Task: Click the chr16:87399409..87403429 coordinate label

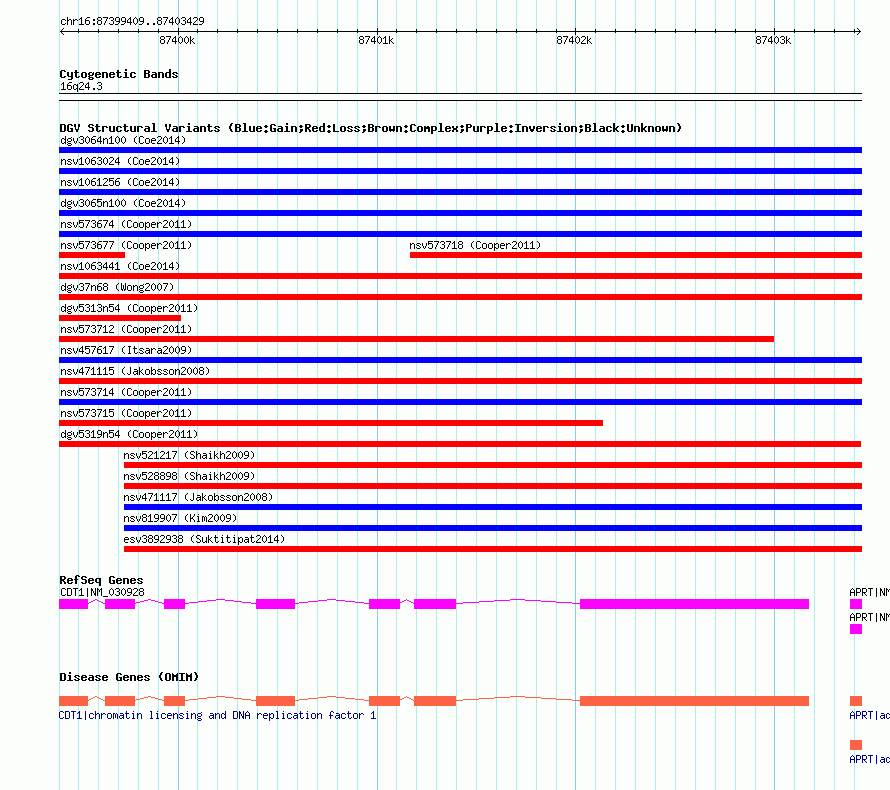Action: click(132, 21)
